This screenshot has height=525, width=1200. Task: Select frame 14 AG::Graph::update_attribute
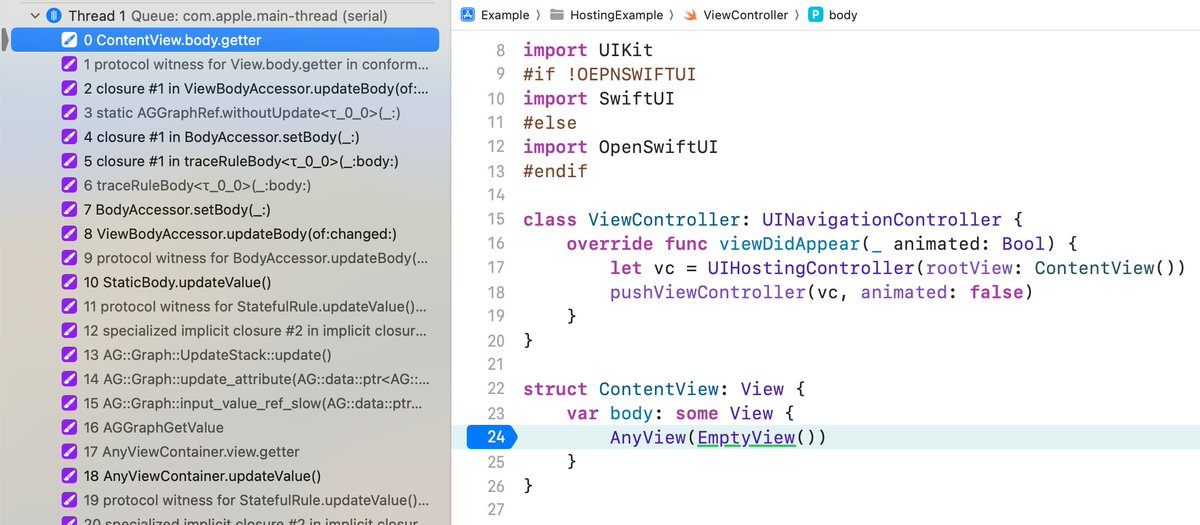pos(225,379)
